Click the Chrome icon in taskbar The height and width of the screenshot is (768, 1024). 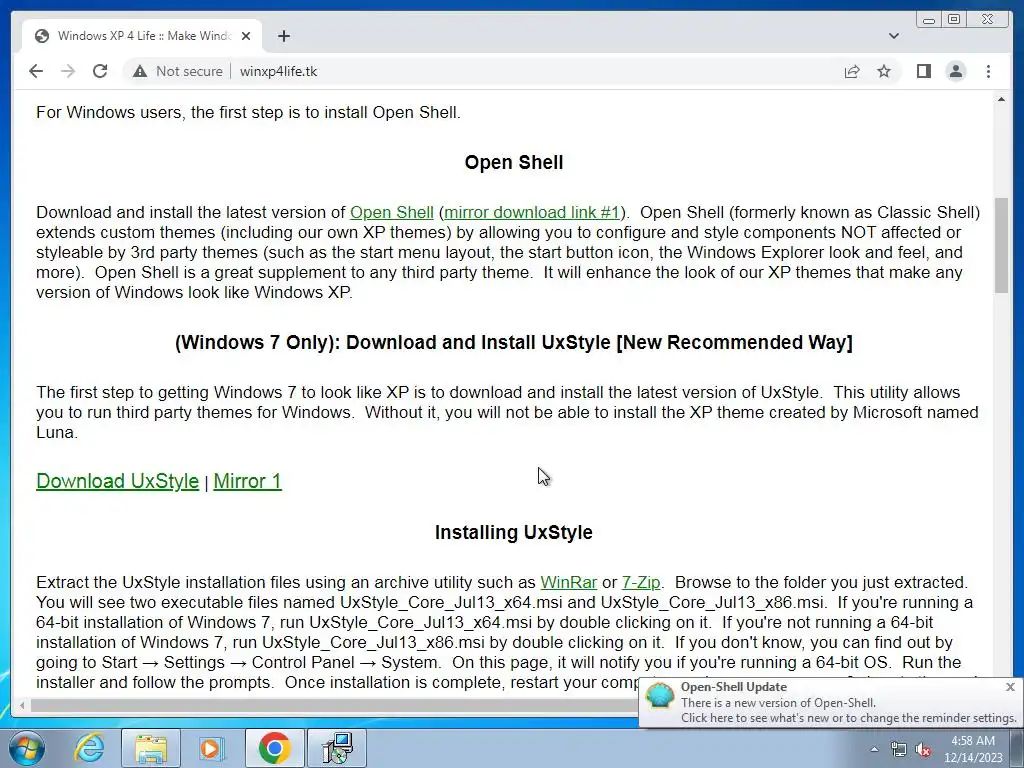point(274,748)
